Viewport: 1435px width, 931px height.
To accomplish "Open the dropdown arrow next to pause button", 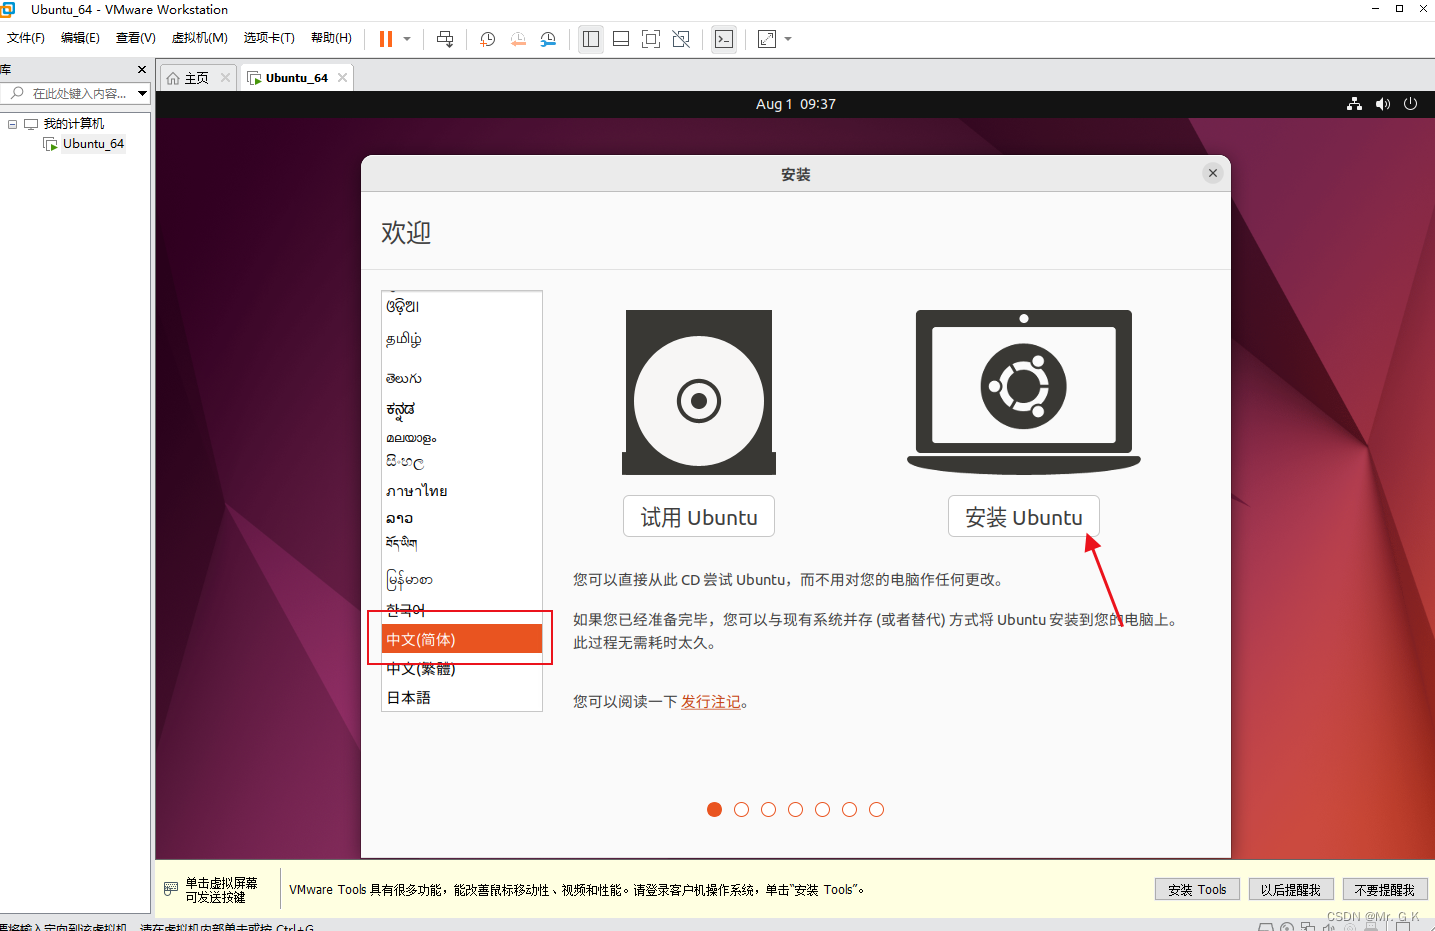I will coord(407,39).
